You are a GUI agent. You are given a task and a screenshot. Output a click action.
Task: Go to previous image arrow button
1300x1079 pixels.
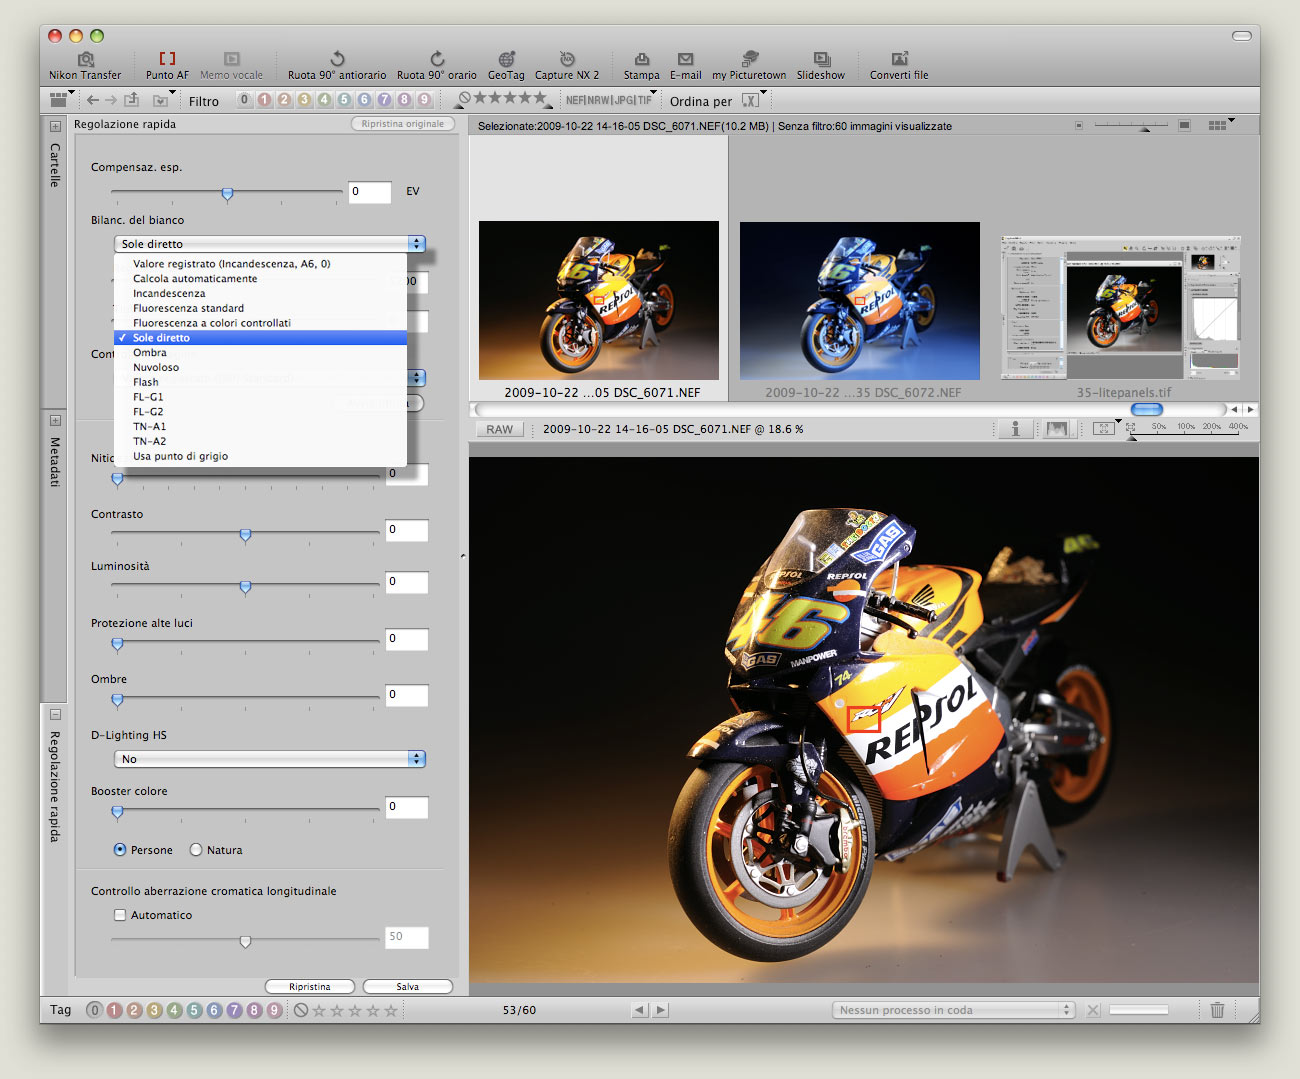[x=640, y=1010]
